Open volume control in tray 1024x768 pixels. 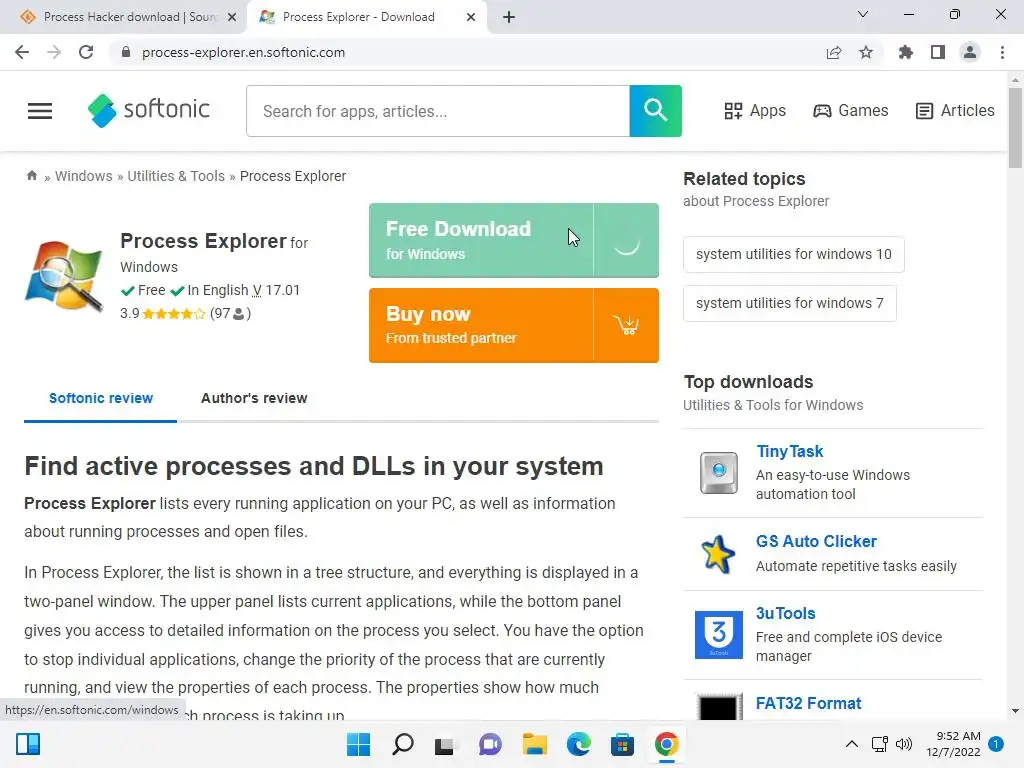point(904,744)
